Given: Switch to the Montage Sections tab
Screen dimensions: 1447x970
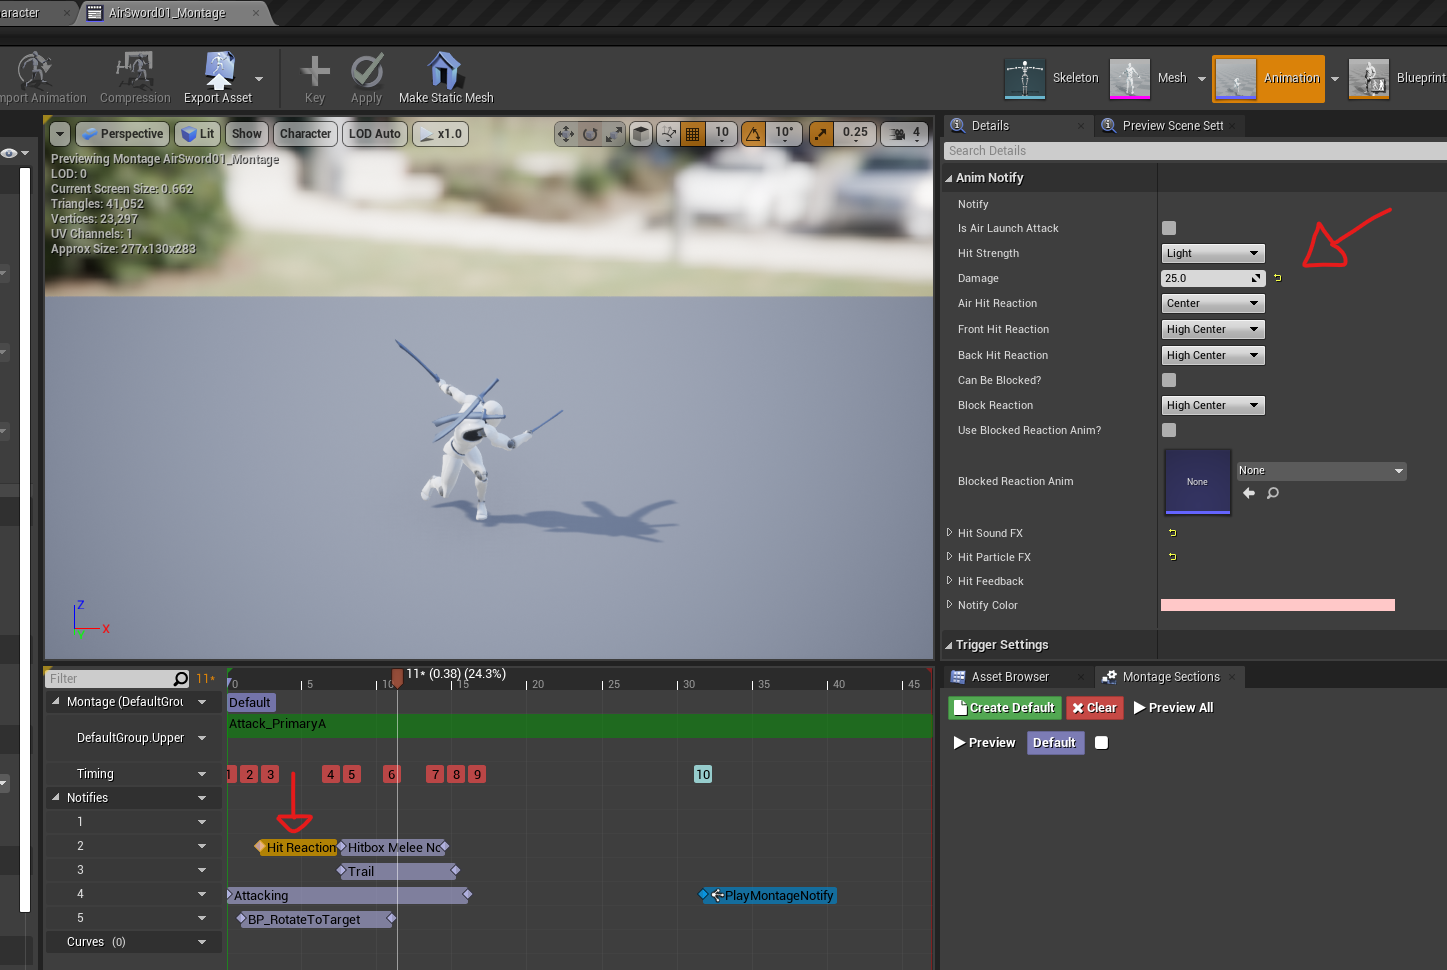Looking at the screenshot, I should (1169, 676).
